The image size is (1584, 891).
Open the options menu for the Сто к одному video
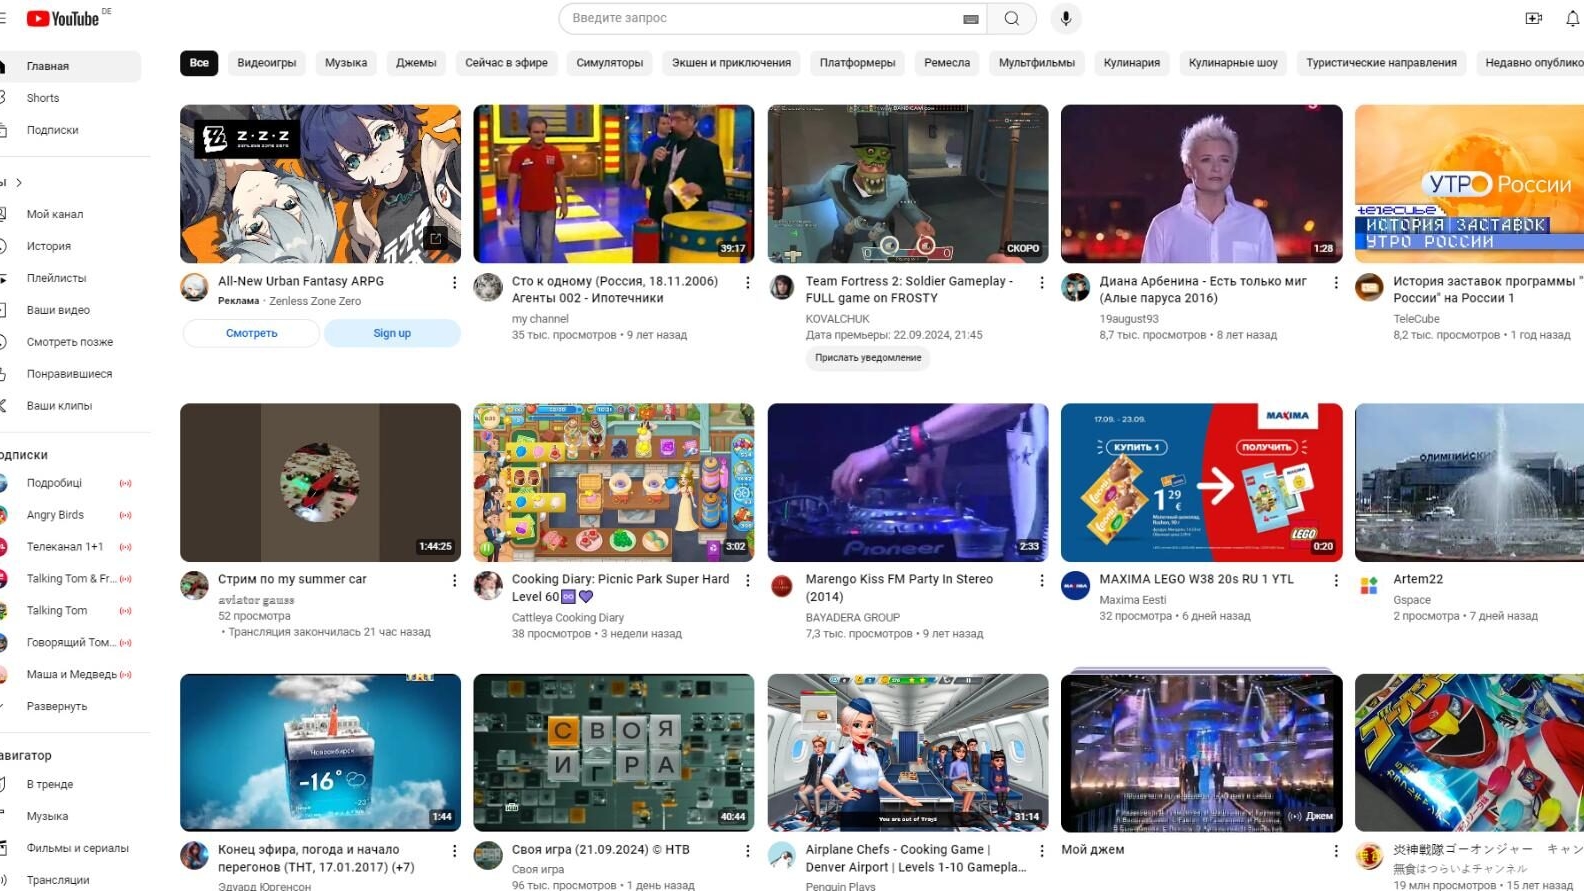748,283
